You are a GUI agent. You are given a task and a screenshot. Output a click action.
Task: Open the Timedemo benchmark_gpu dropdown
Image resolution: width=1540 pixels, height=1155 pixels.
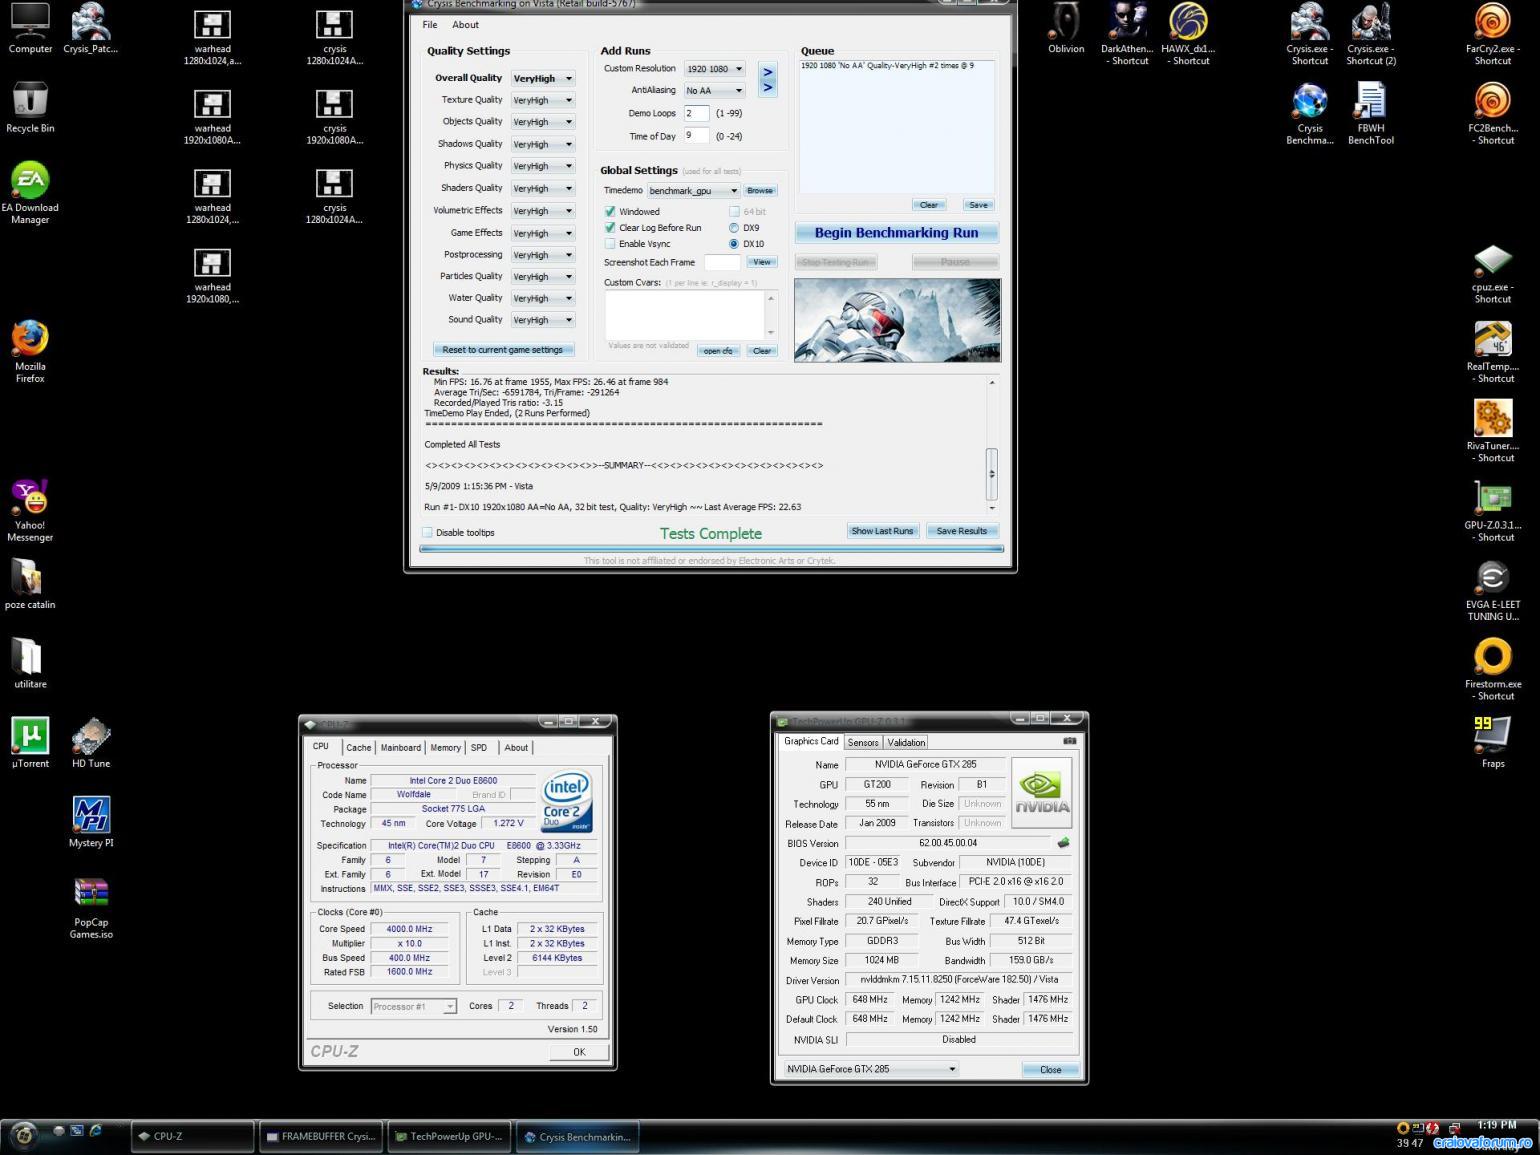pos(693,190)
